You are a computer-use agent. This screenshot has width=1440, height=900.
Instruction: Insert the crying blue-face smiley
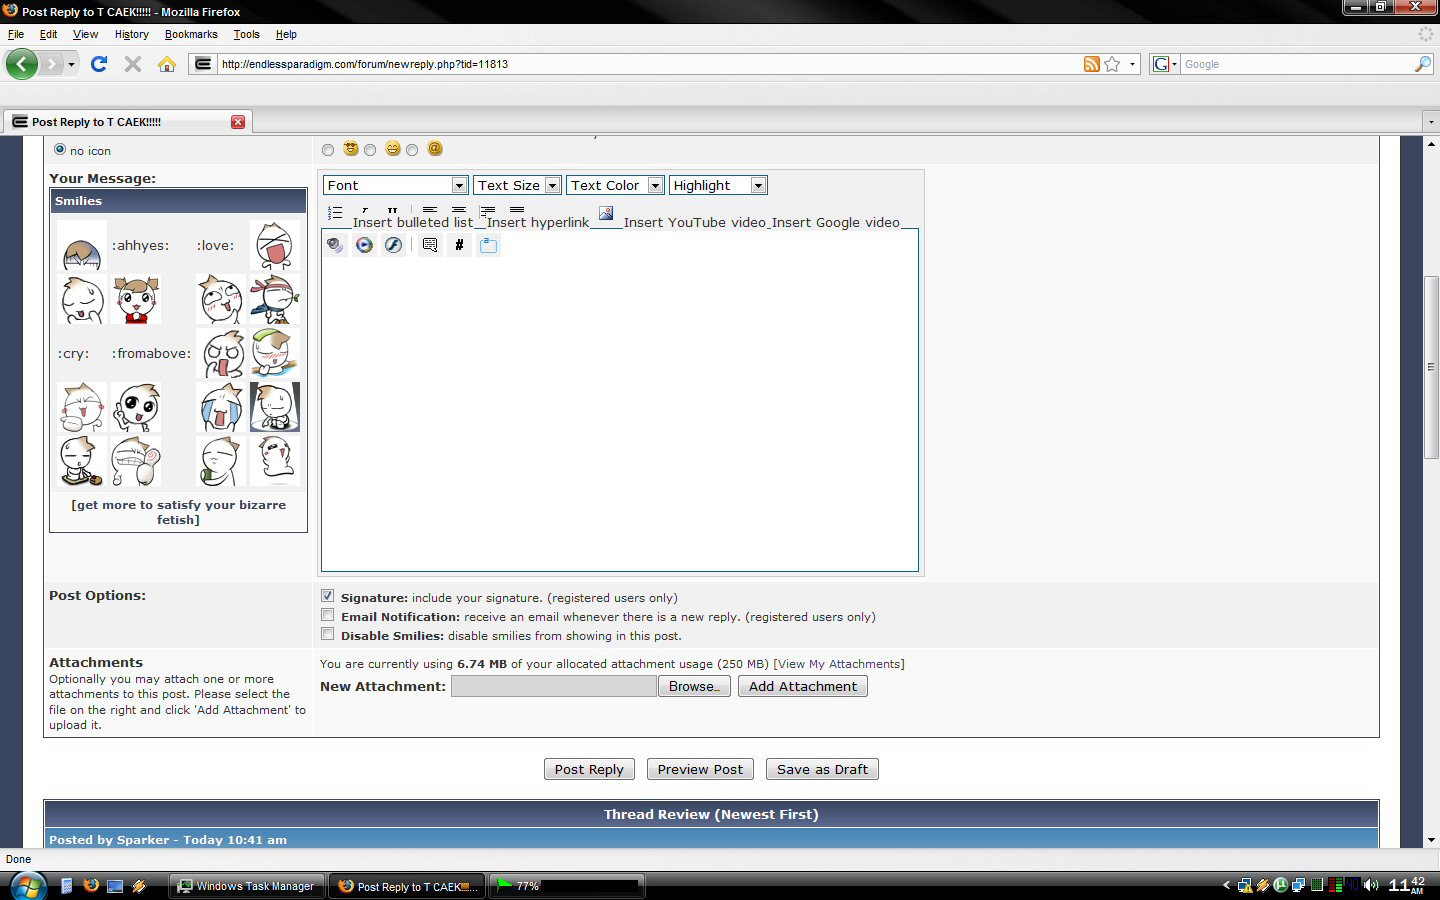[x=221, y=408]
